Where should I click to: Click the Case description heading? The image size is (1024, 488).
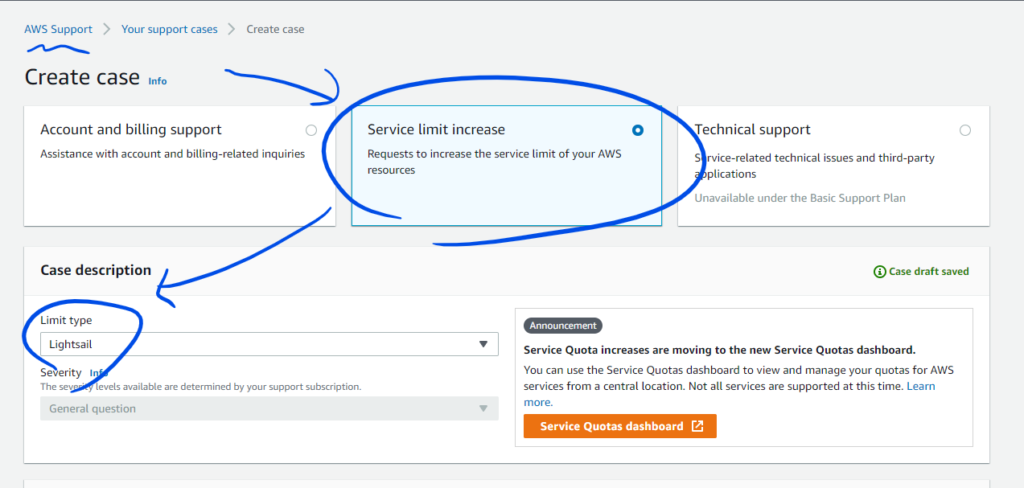click(x=96, y=270)
